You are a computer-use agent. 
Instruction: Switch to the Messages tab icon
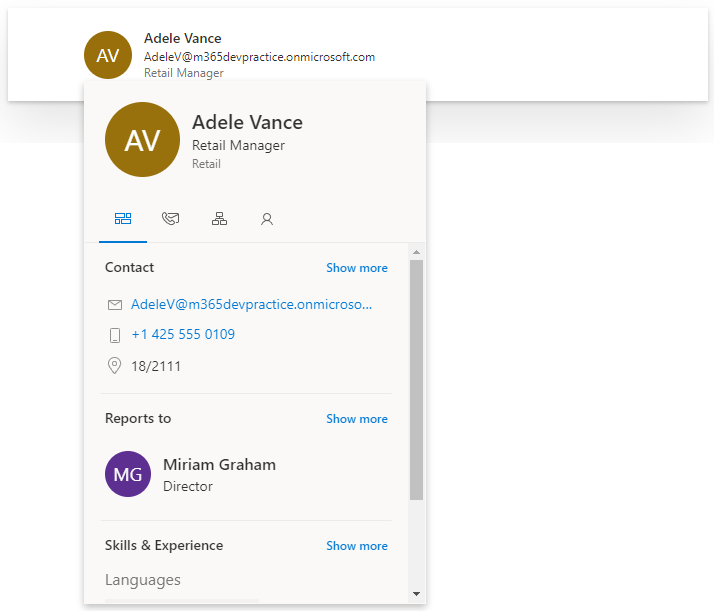pos(171,219)
